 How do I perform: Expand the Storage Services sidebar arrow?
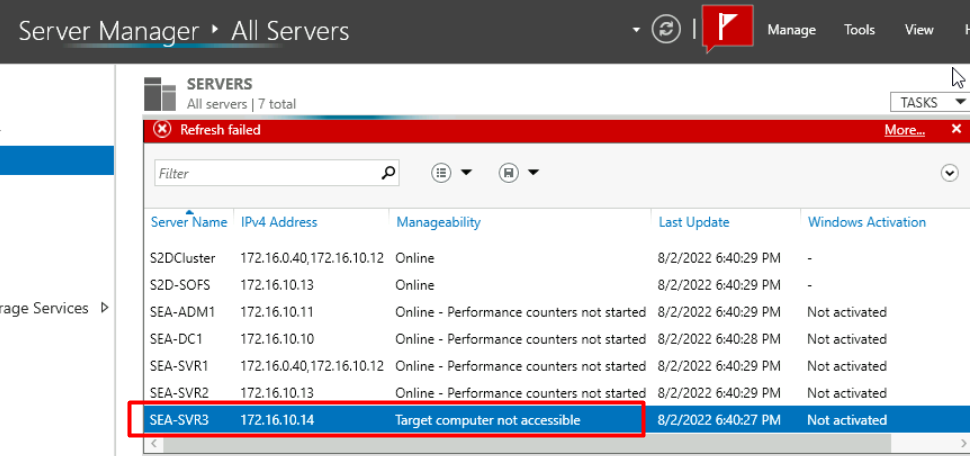coord(104,308)
